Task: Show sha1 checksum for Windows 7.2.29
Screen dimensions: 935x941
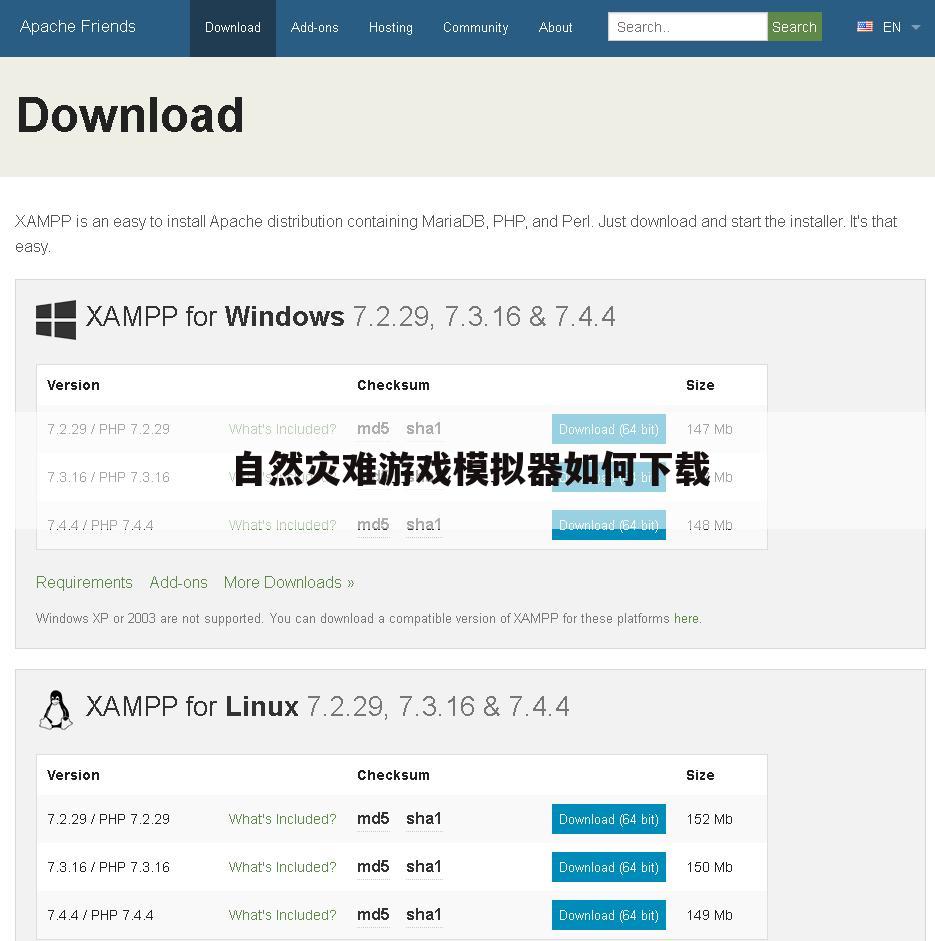Action: (424, 428)
